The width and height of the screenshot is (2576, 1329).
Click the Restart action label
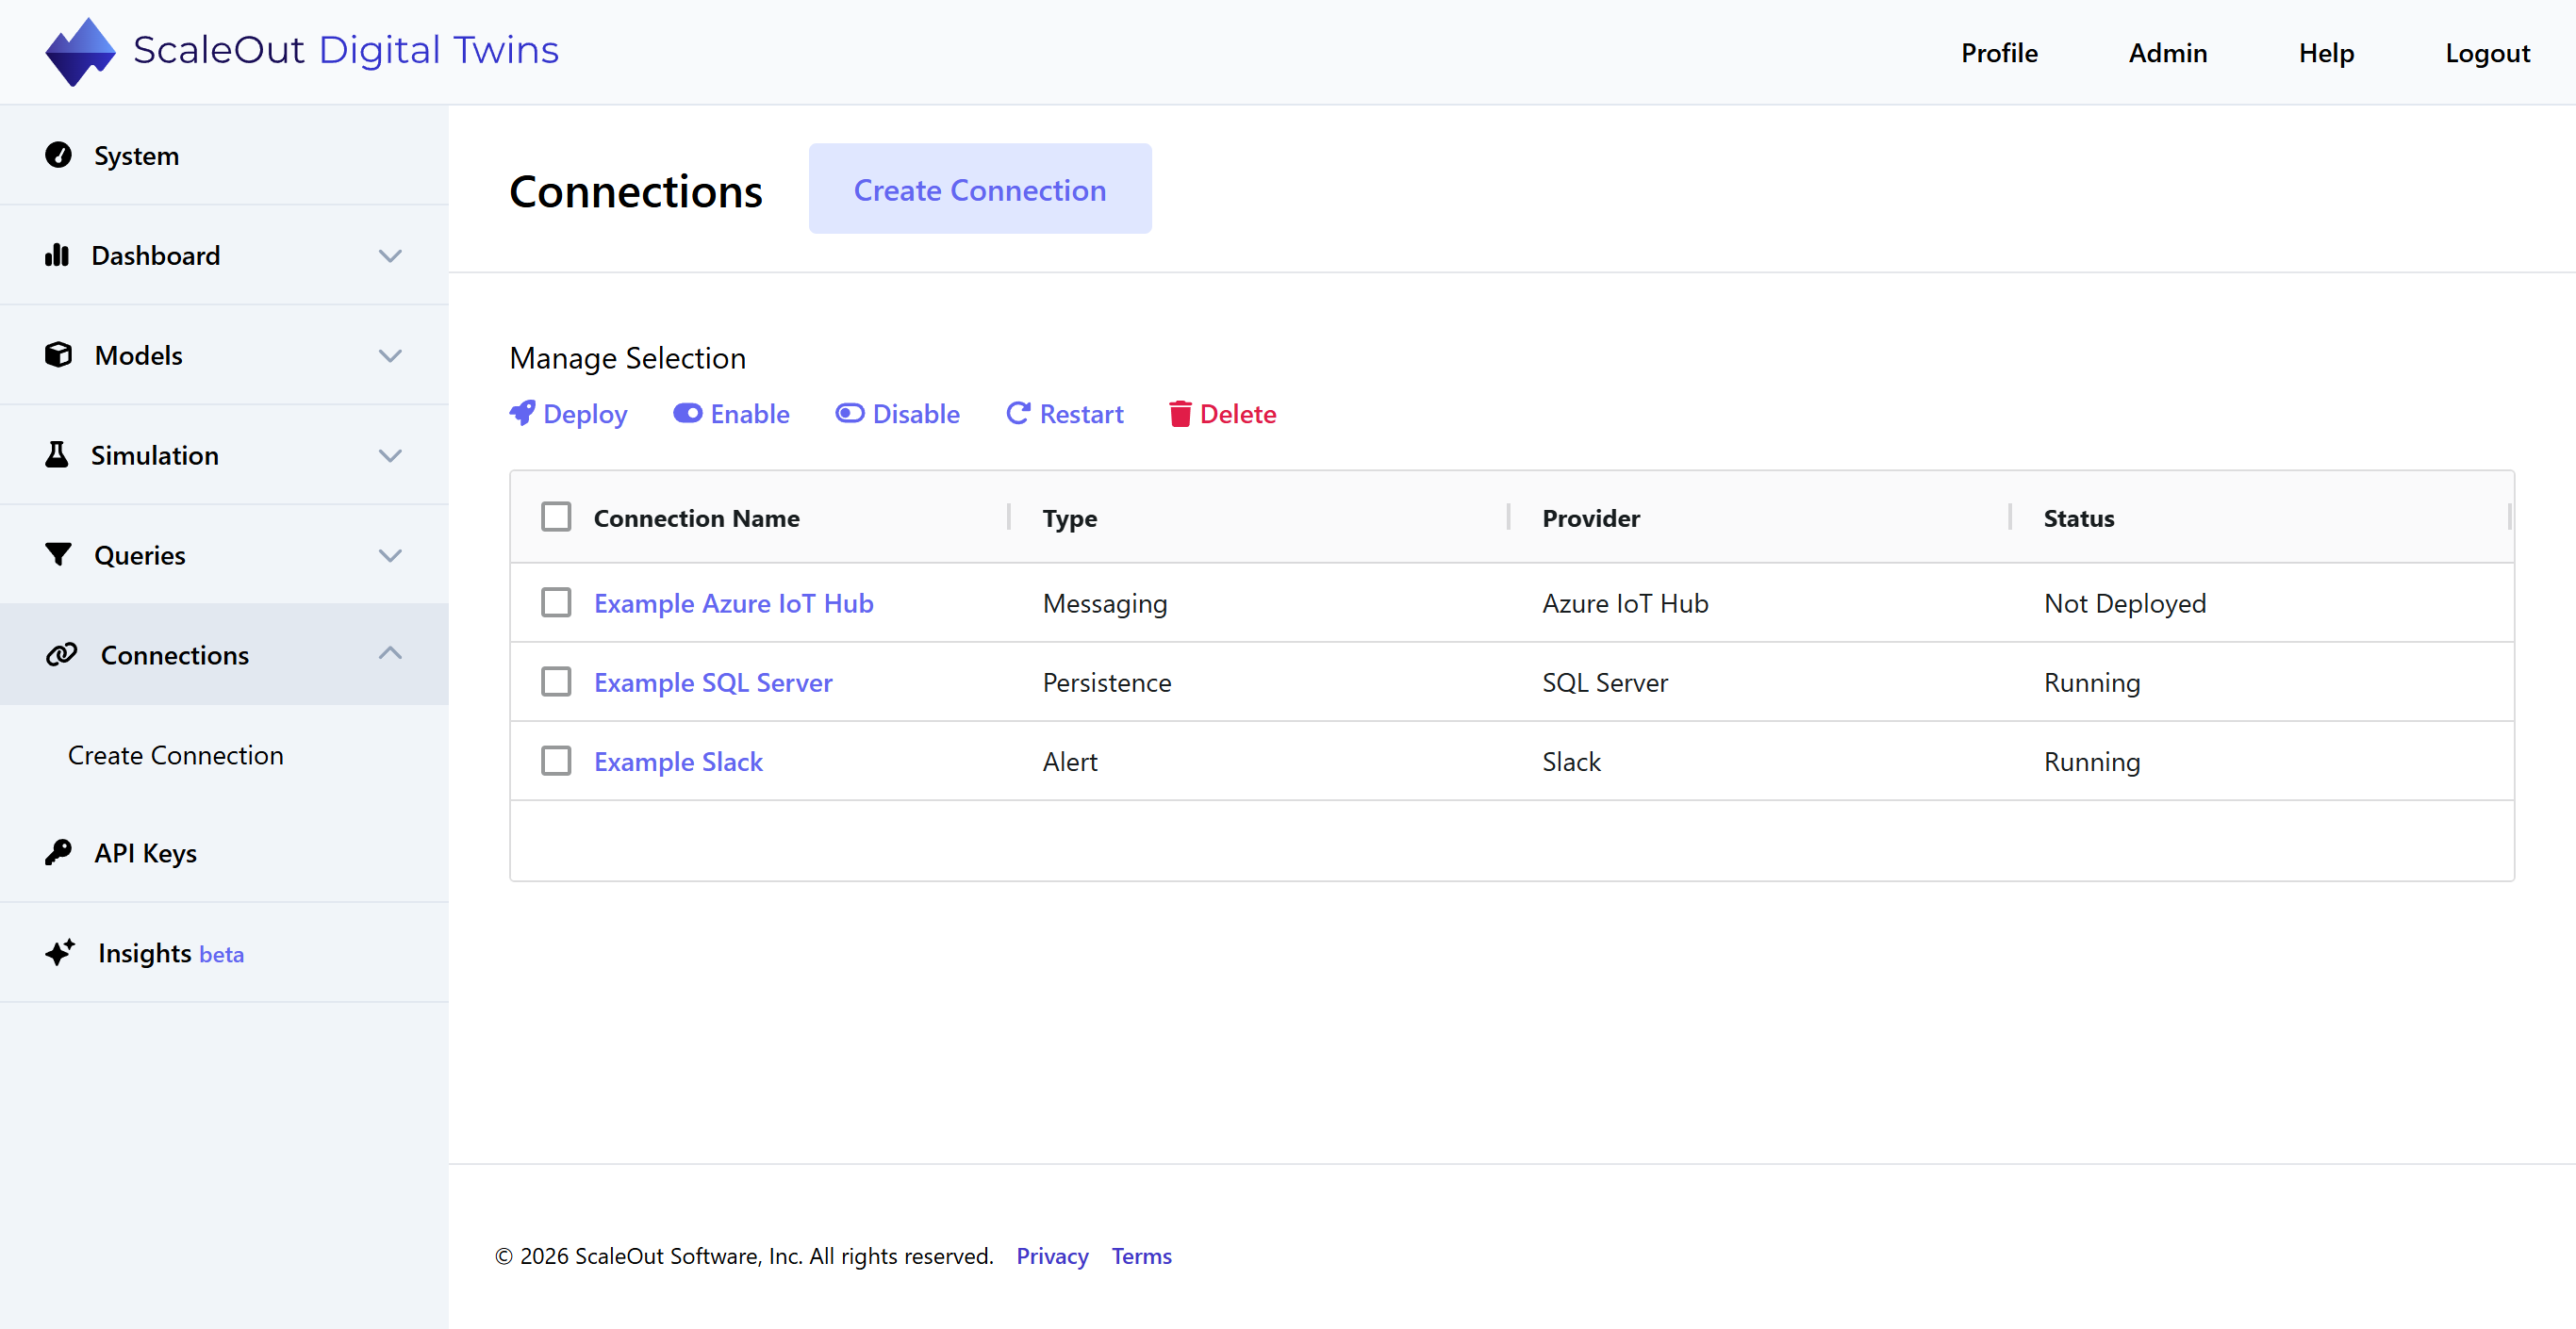point(1081,414)
